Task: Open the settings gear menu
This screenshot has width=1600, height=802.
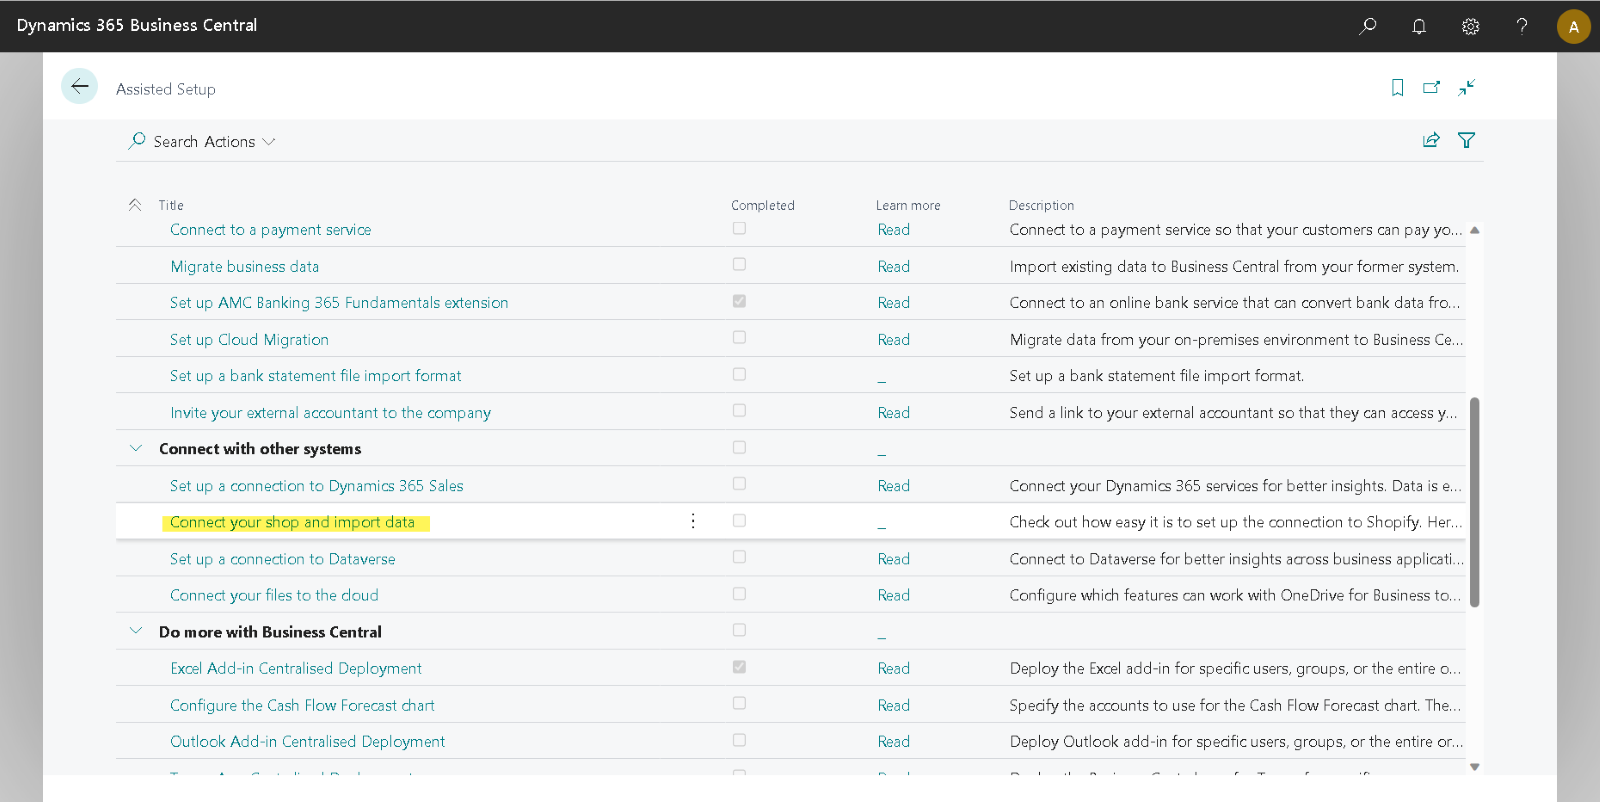Action: [x=1470, y=26]
